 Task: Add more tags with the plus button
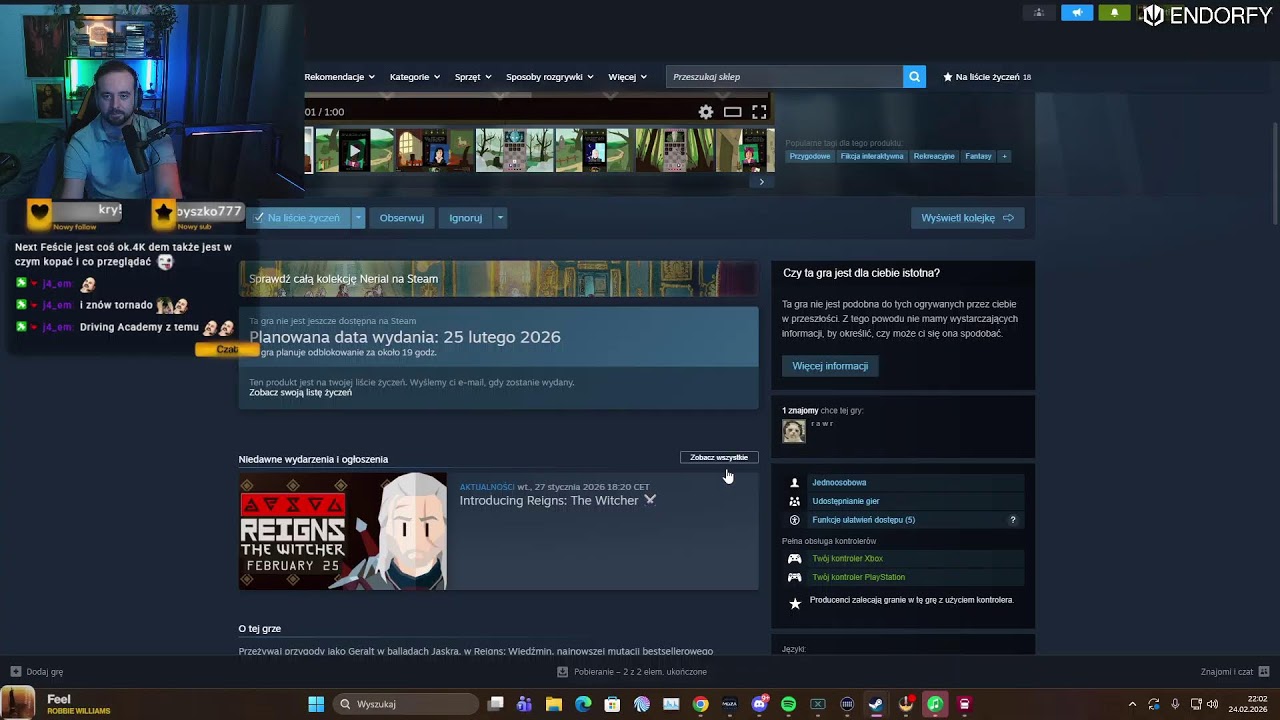click(x=1004, y=156)
